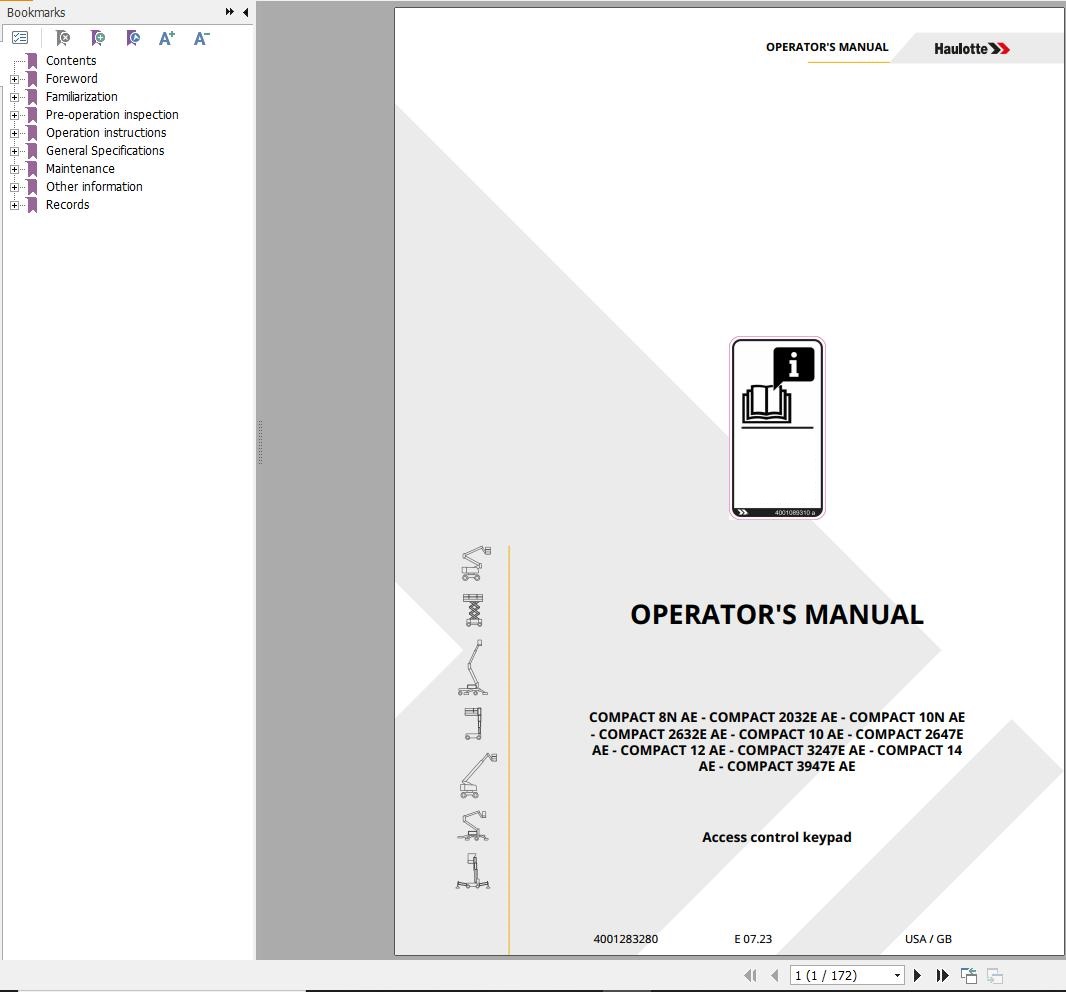Open the bookmark options menu icon
This screenshot has width=1066, height=992.
pyautogui.click(x=20, y=38)
